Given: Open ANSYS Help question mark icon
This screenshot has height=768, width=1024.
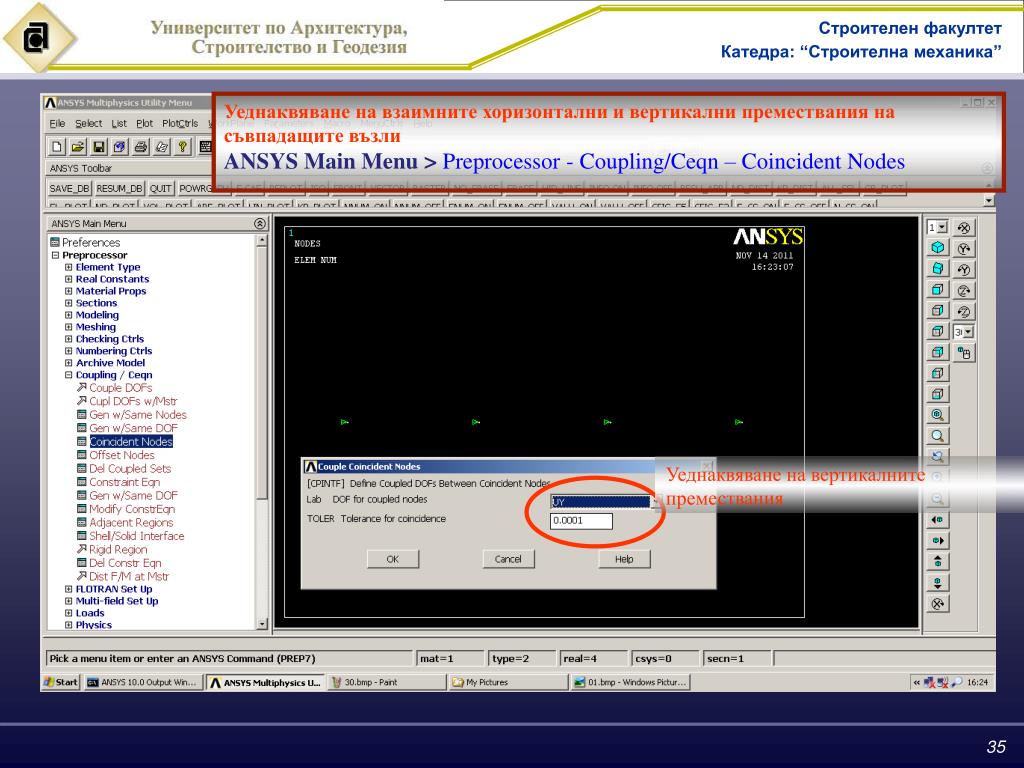Looking at the screenshot, I should 182,147.
